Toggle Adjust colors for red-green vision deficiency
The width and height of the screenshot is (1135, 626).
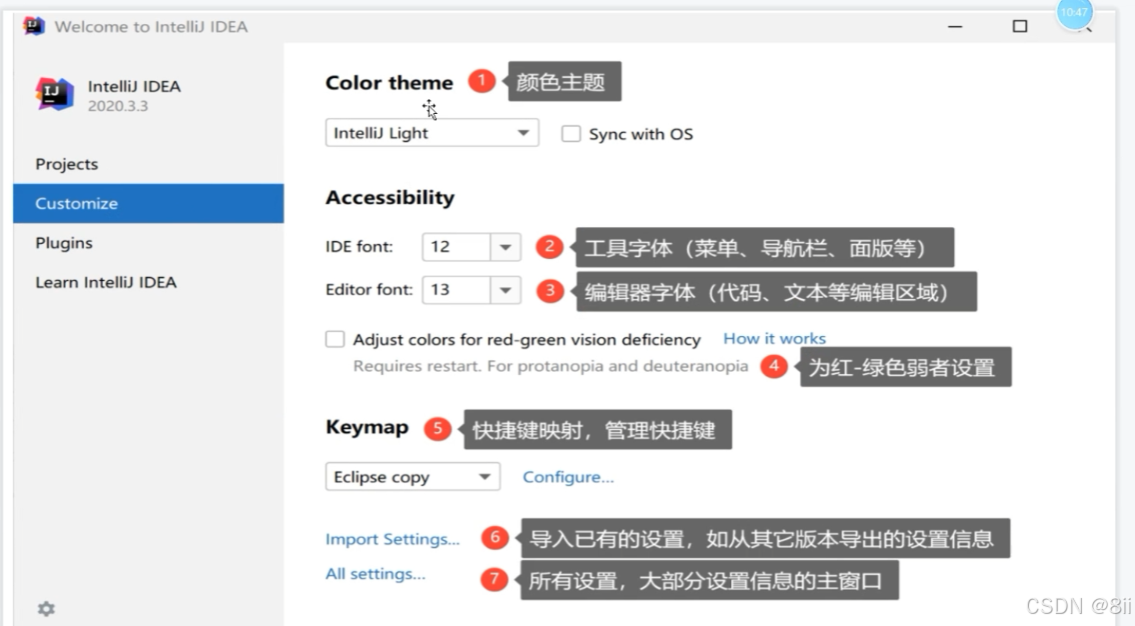(334, 339)
